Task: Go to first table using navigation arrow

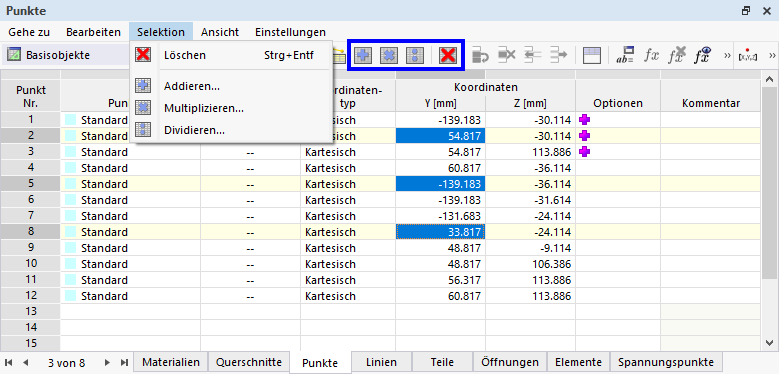Action: coord(9,362)
